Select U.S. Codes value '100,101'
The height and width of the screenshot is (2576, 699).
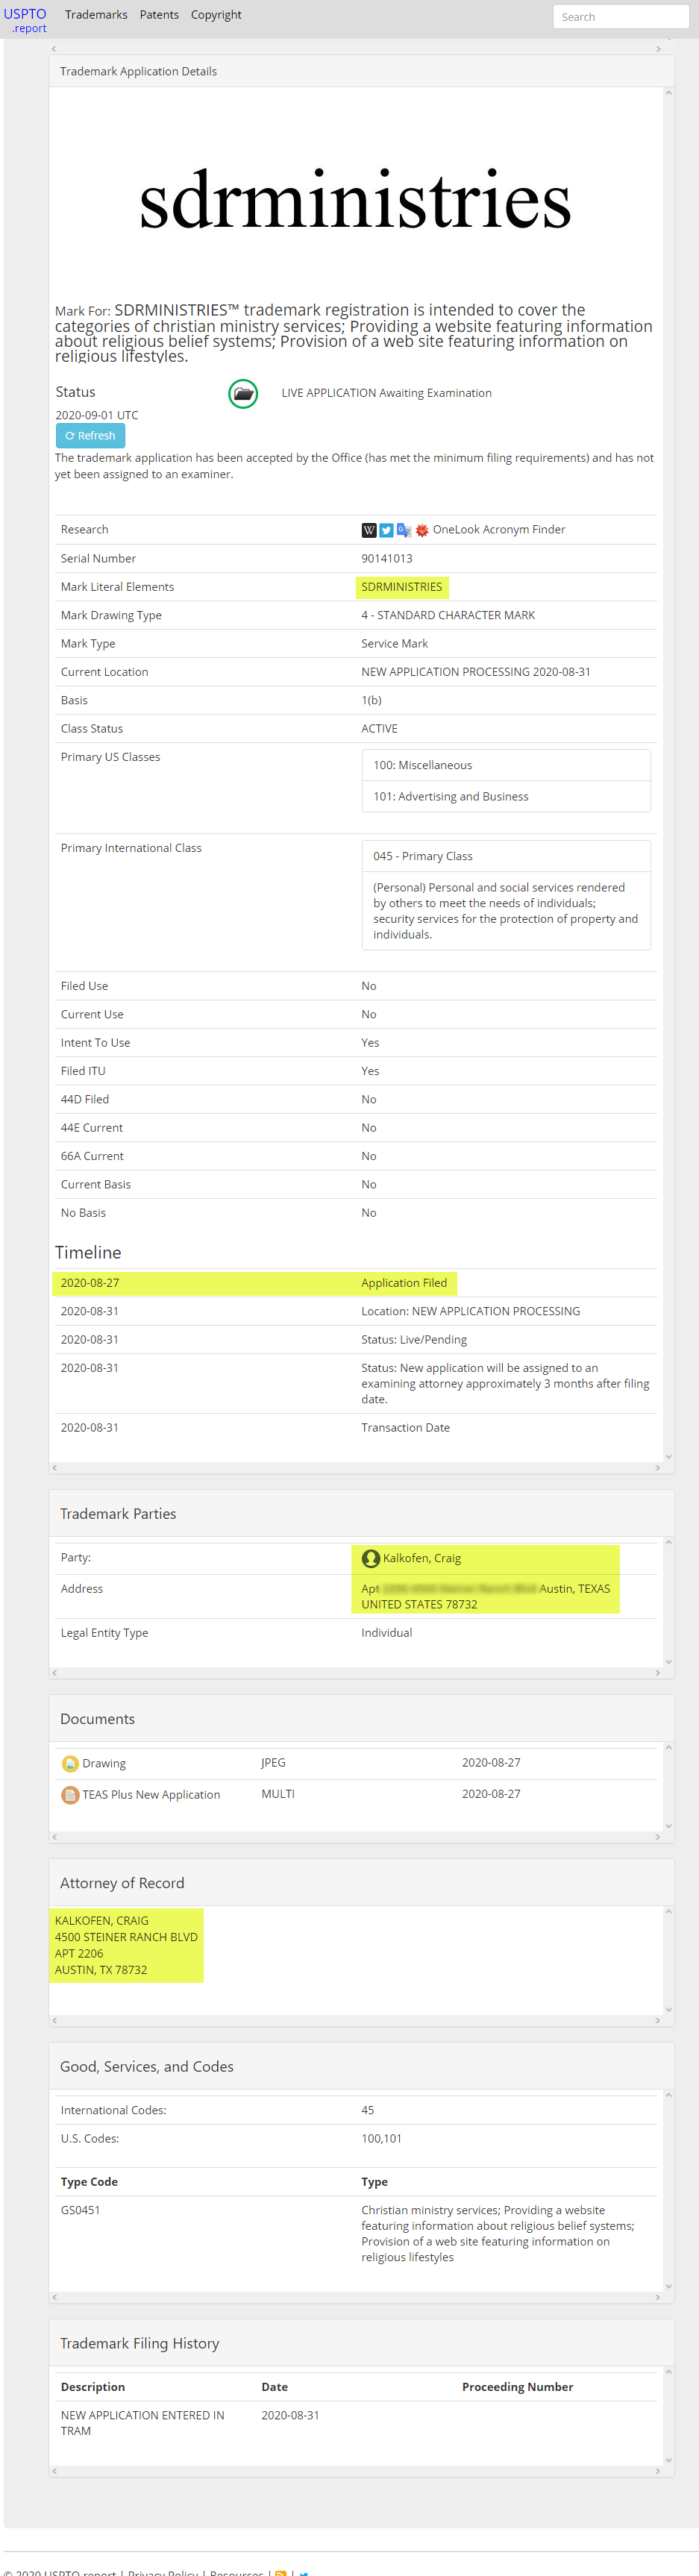pyautogui.click(x=382, y=2139)
